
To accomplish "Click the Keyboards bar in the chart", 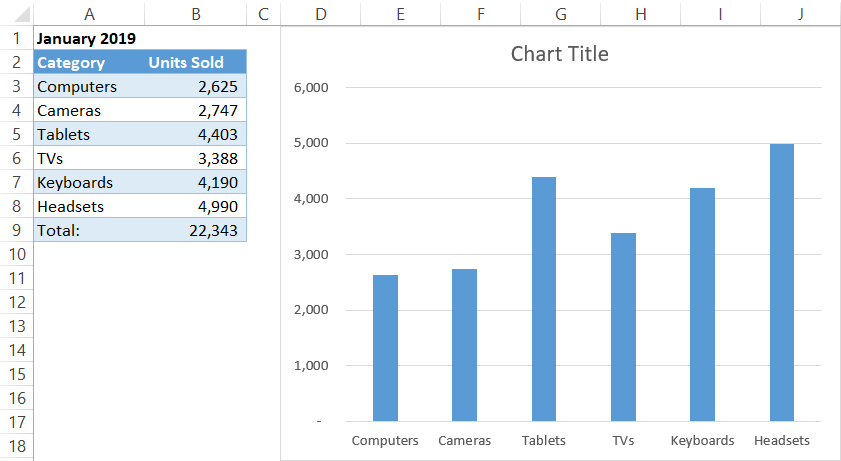I will point(703,304).
